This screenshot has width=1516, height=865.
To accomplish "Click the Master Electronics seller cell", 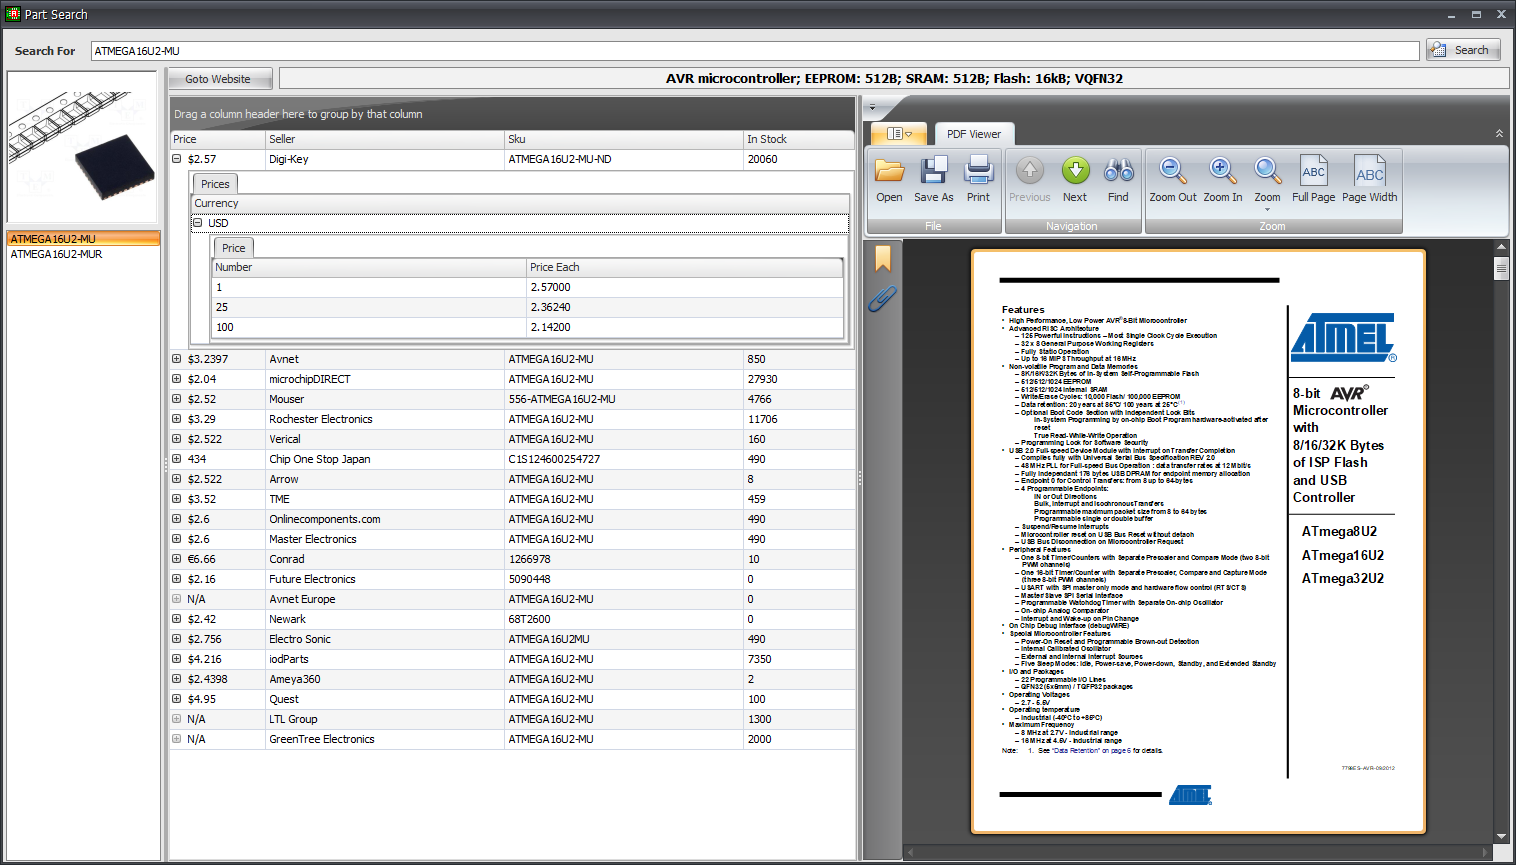I will click(x=385, y=539).
